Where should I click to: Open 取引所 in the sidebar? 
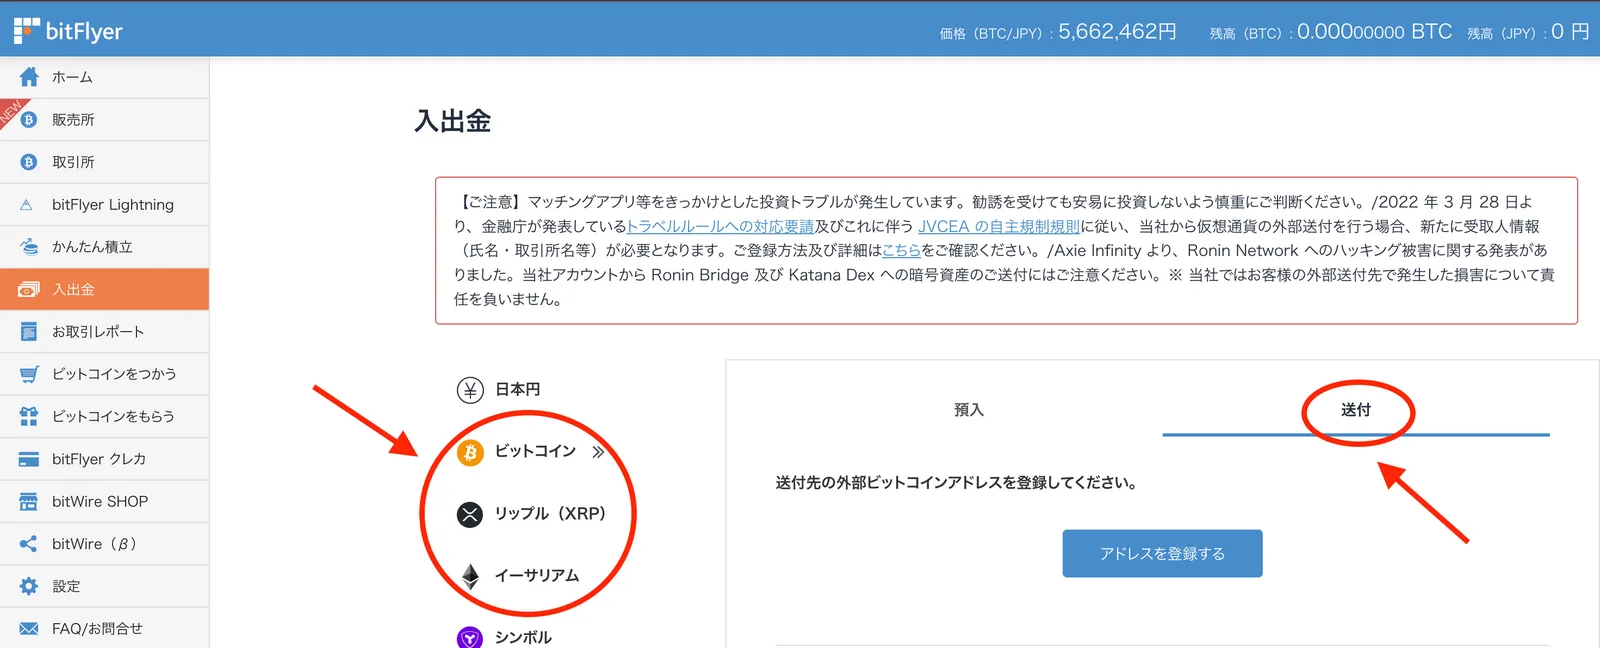tap(104, 162)
